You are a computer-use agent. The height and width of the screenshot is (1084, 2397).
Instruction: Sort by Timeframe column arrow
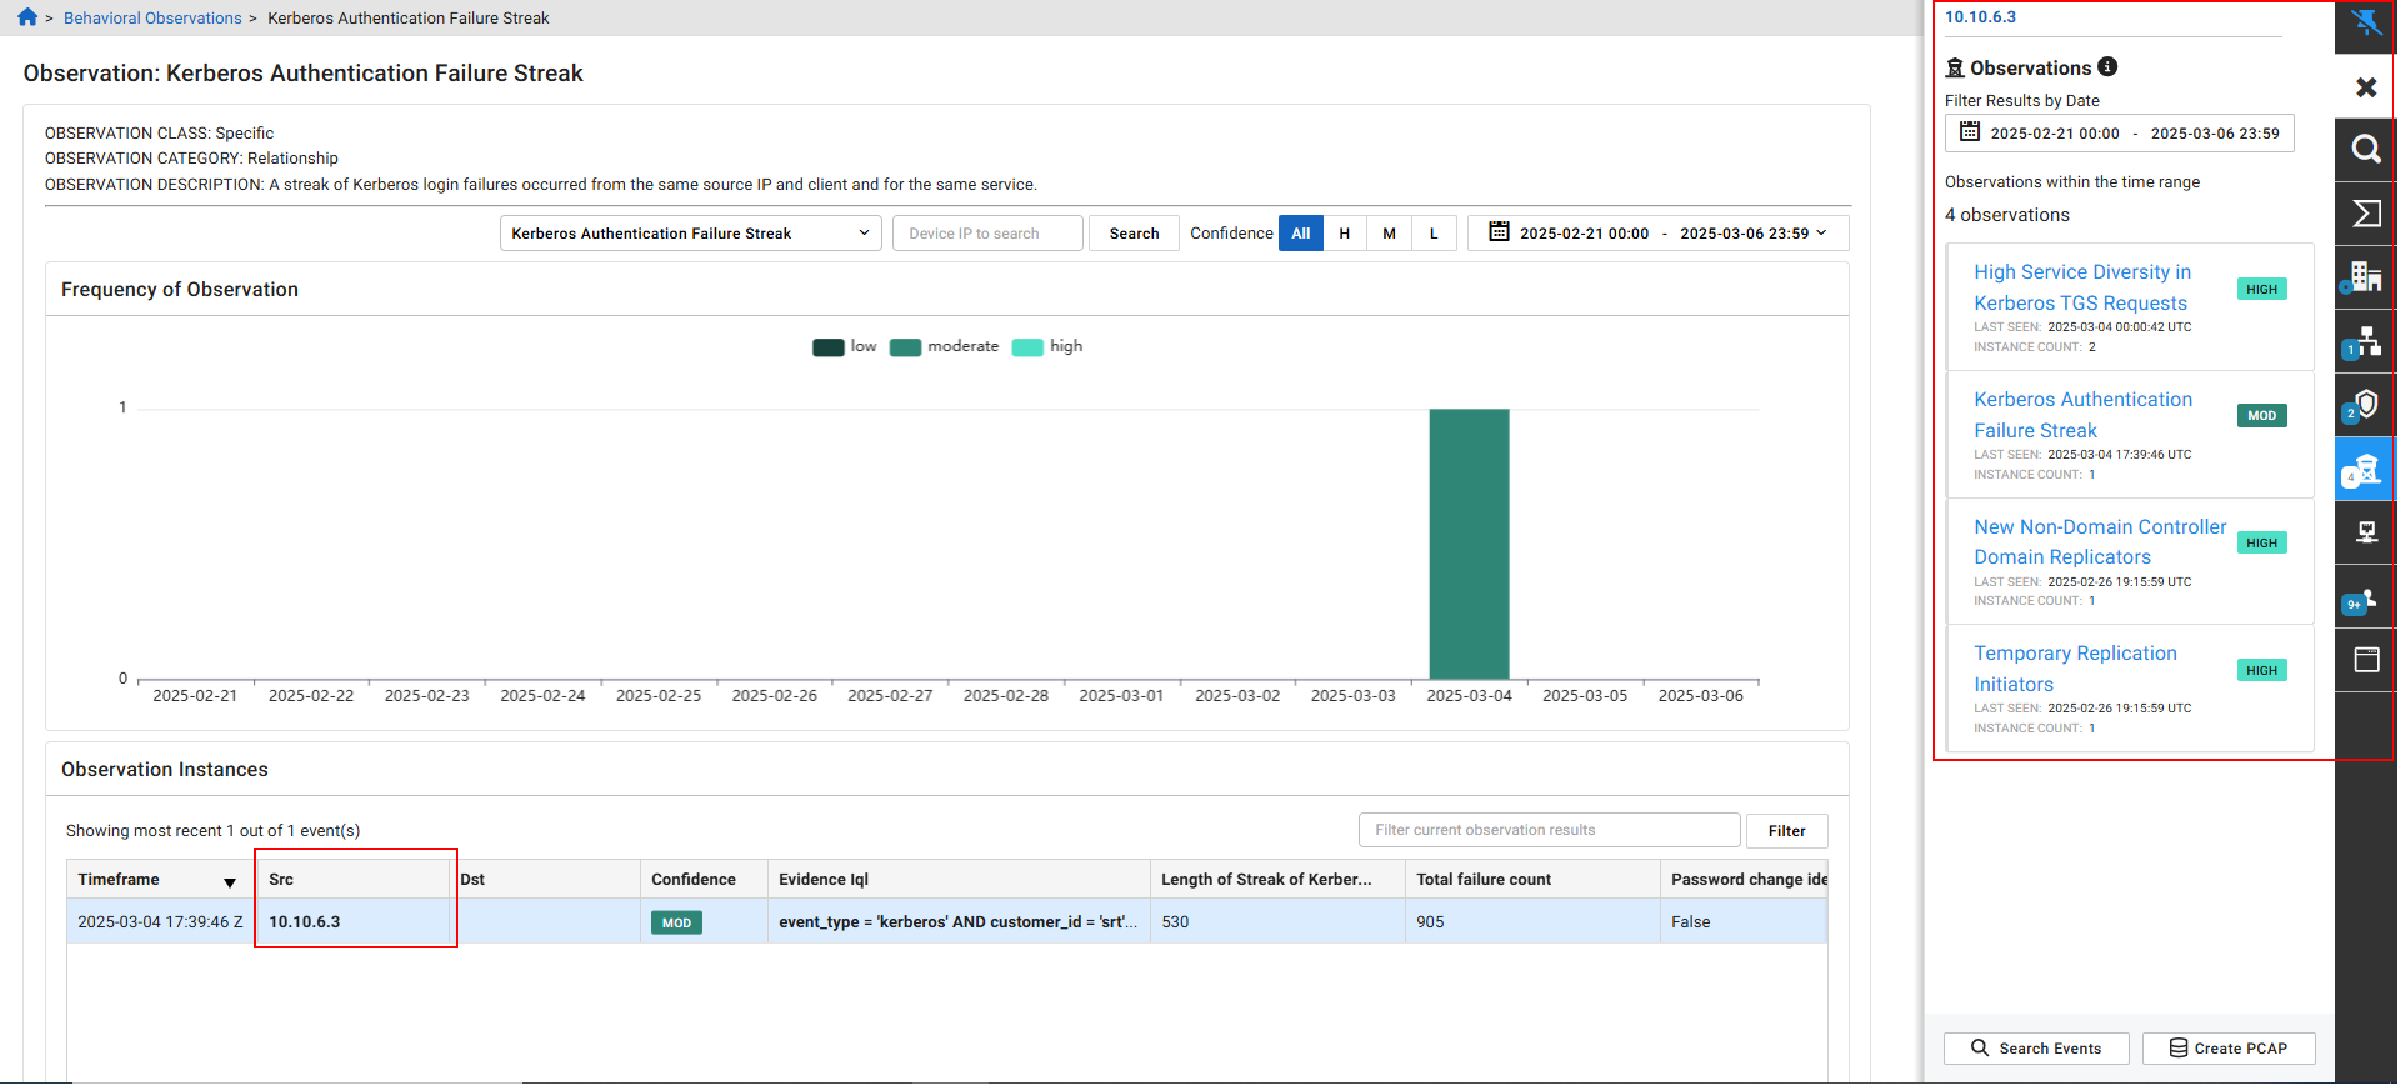pyautogui.click(x=229, y=882)
